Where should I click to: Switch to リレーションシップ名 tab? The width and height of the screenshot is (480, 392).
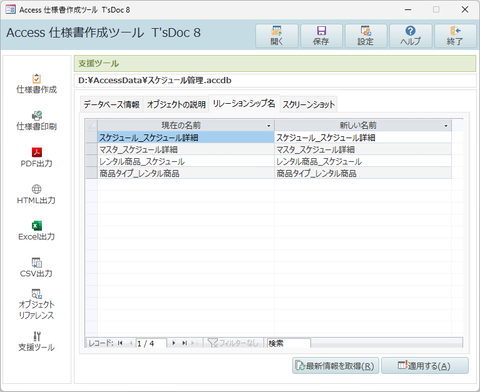pyautogui.click(x=244, y=104)
